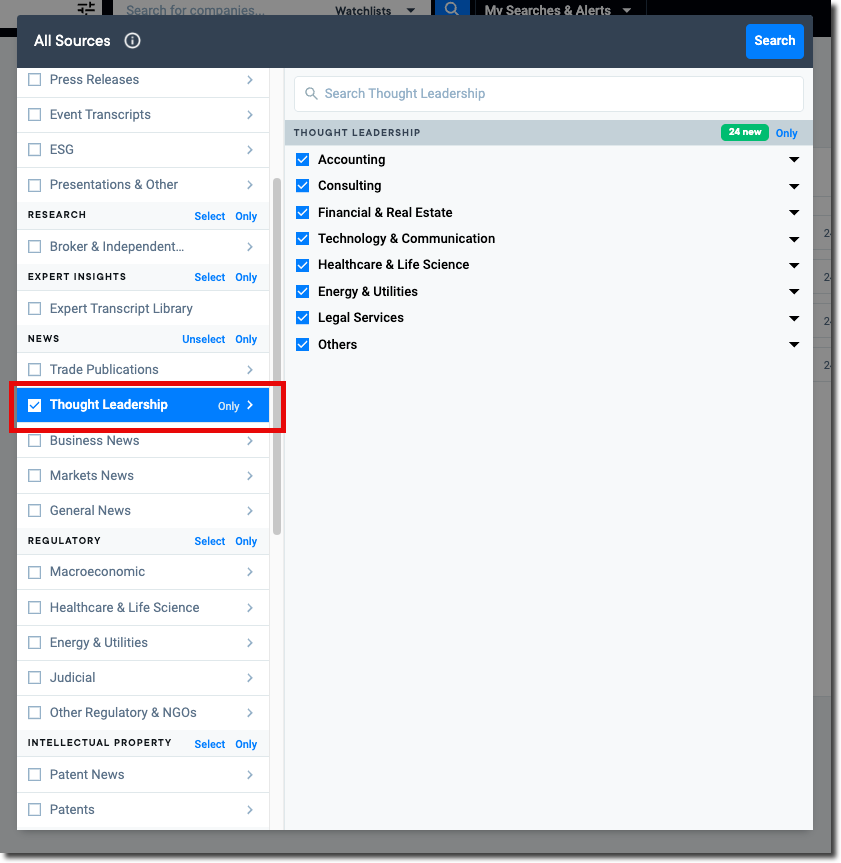Image resolution: width=841 pixels, height=863 pixels.
Task: Tick the ESG source checkbox
Action: click(35, 150)
